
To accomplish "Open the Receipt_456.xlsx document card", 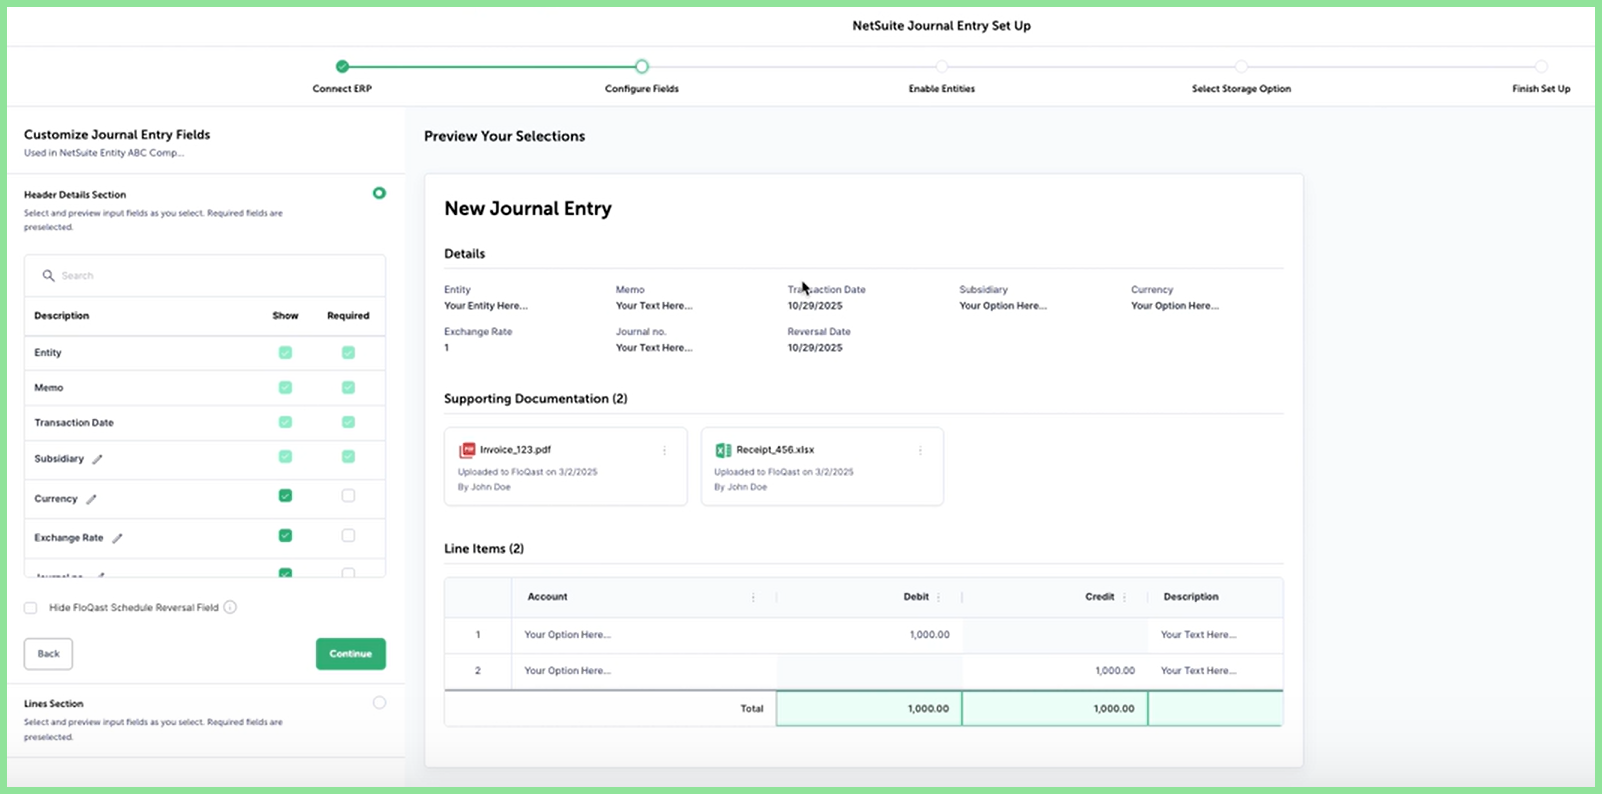I will click(822, 466).
